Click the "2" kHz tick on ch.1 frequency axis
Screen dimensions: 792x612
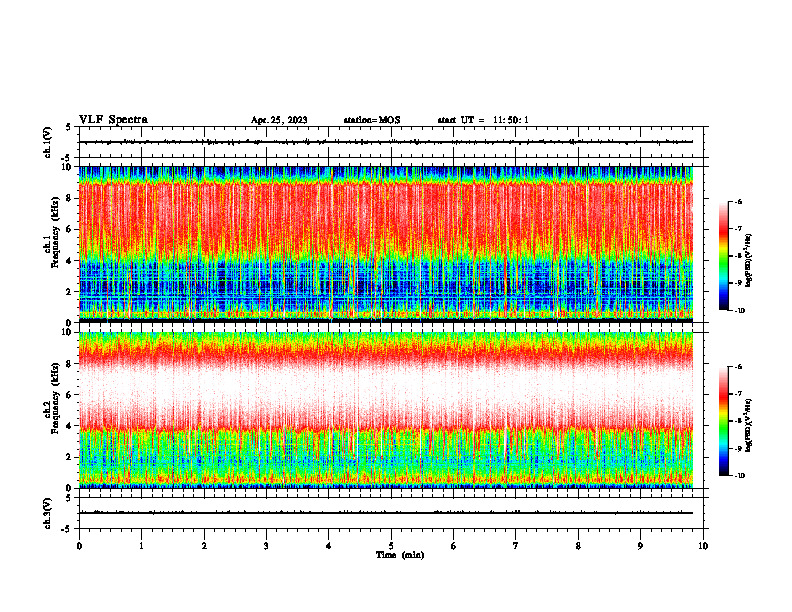point(70,292)
